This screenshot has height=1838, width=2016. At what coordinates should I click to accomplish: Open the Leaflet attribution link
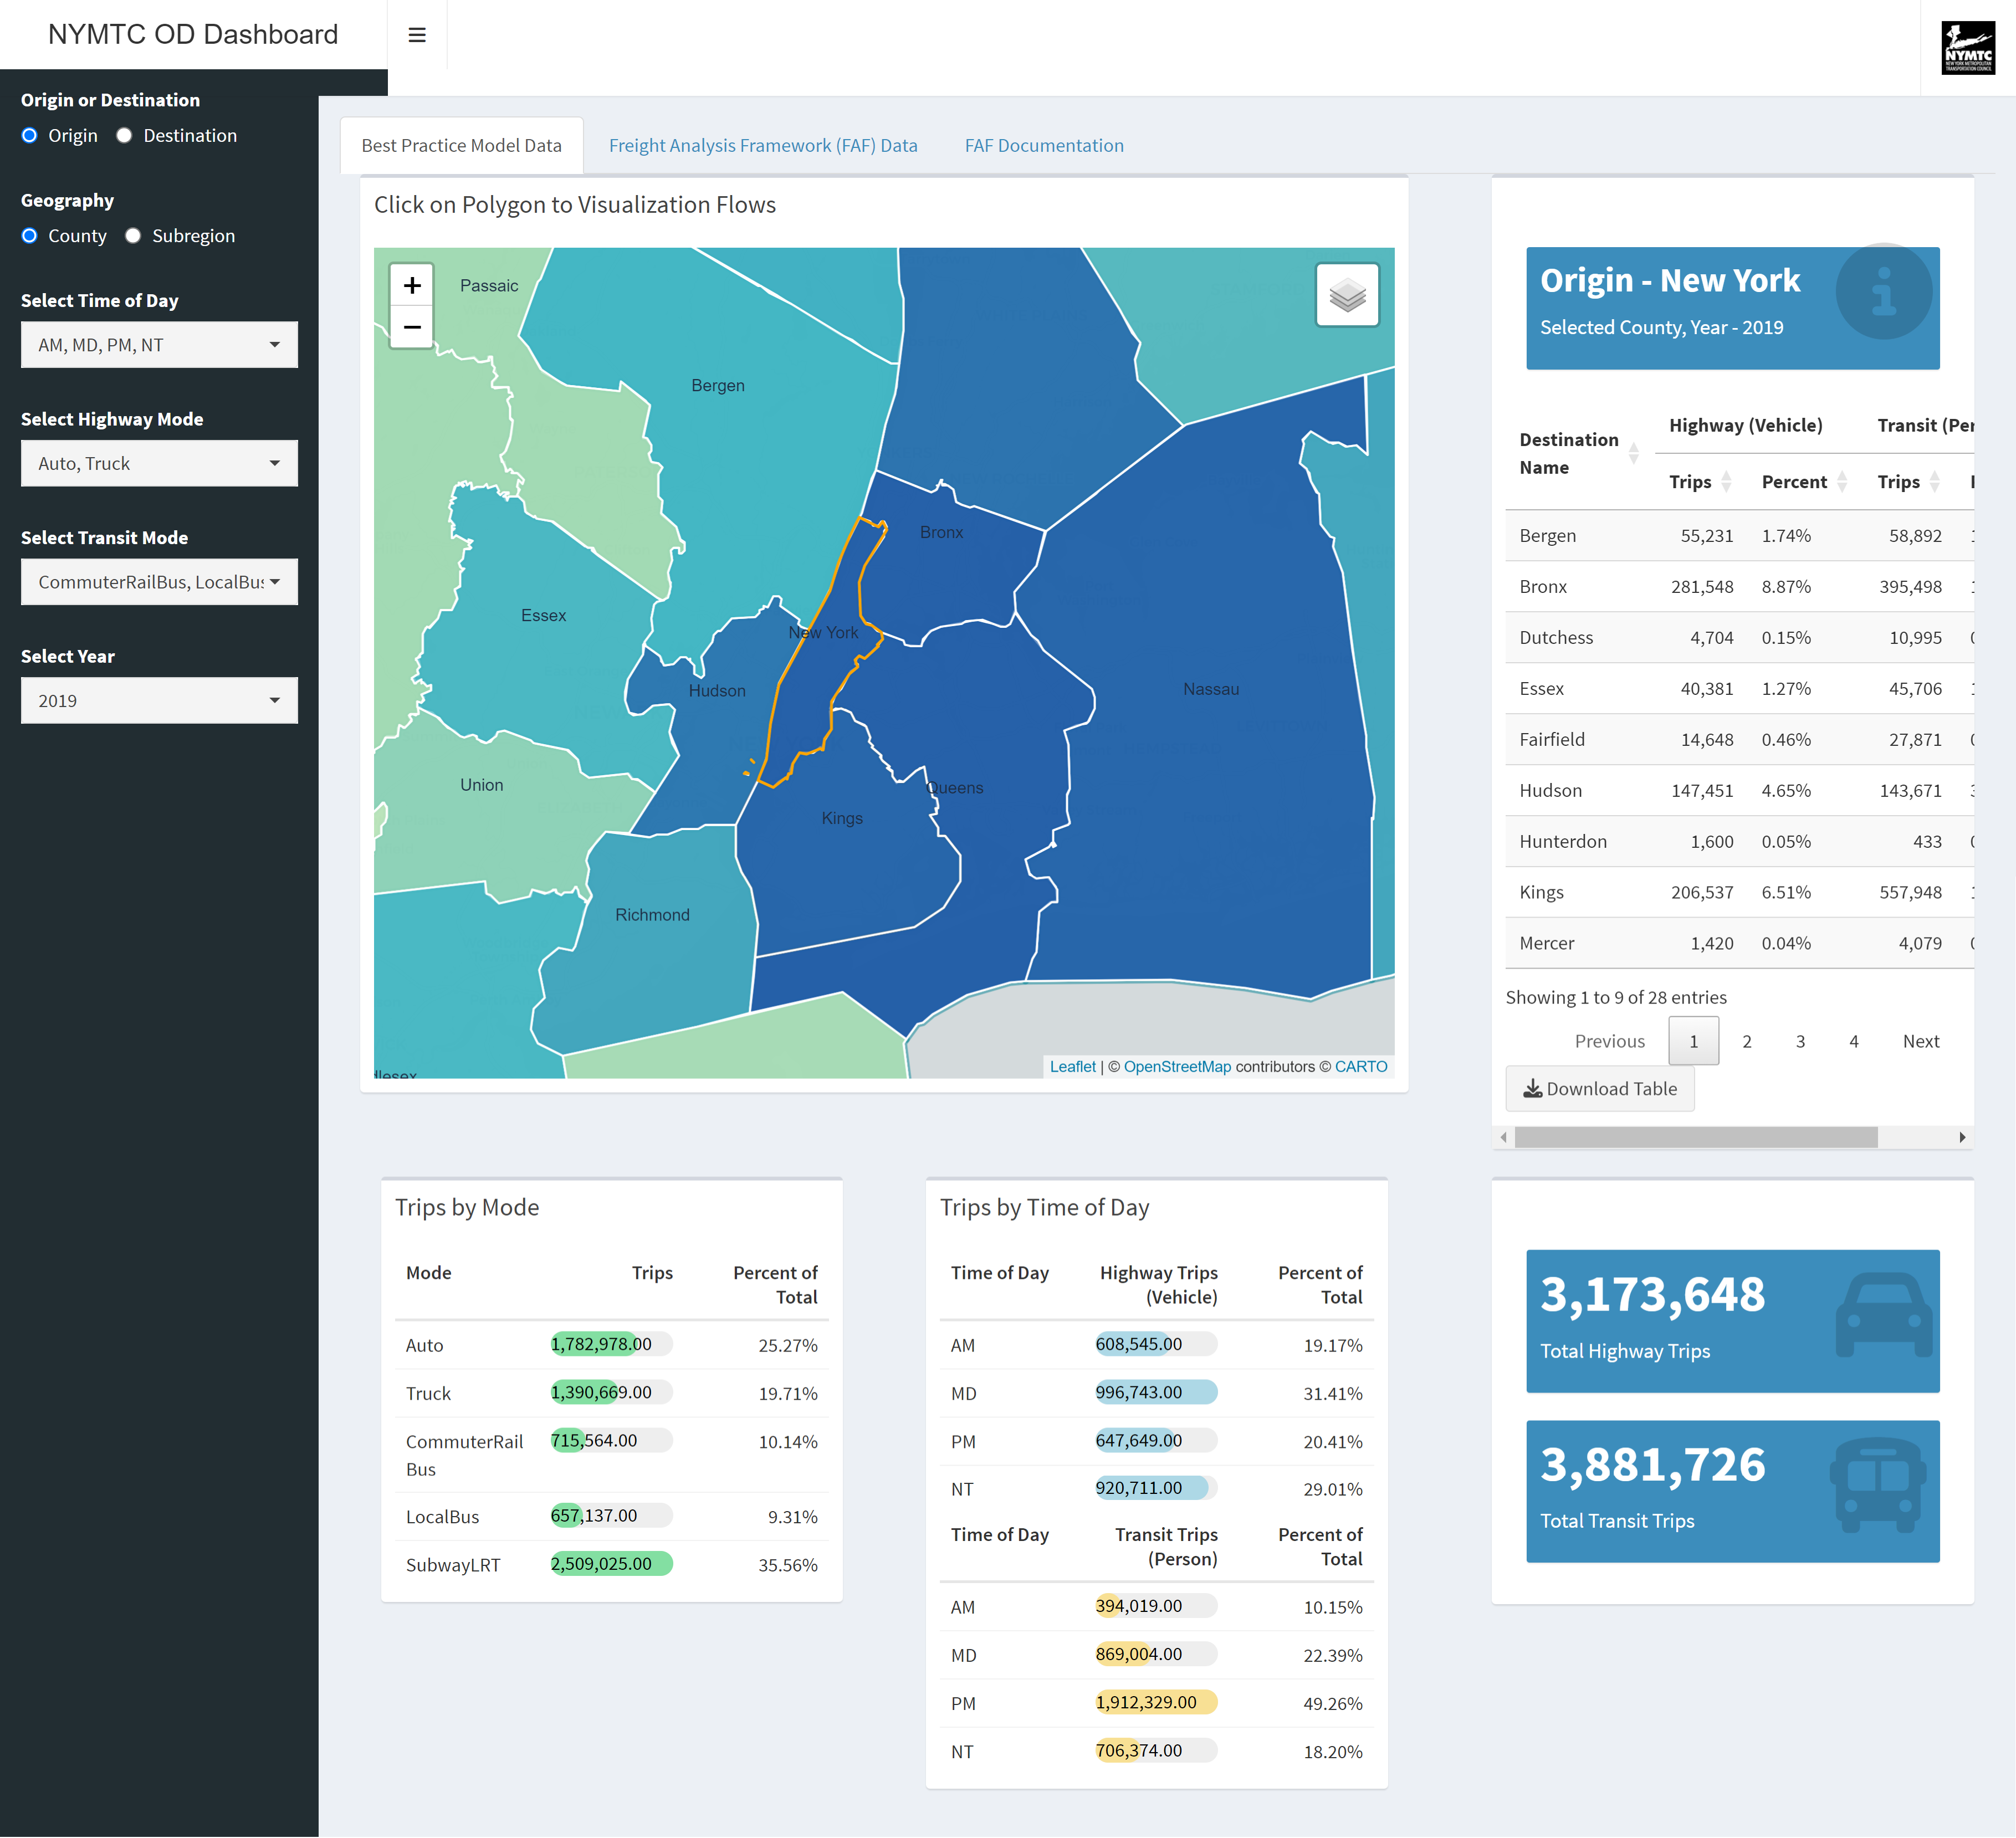pyautogui.click(x=1072, y=1067)
